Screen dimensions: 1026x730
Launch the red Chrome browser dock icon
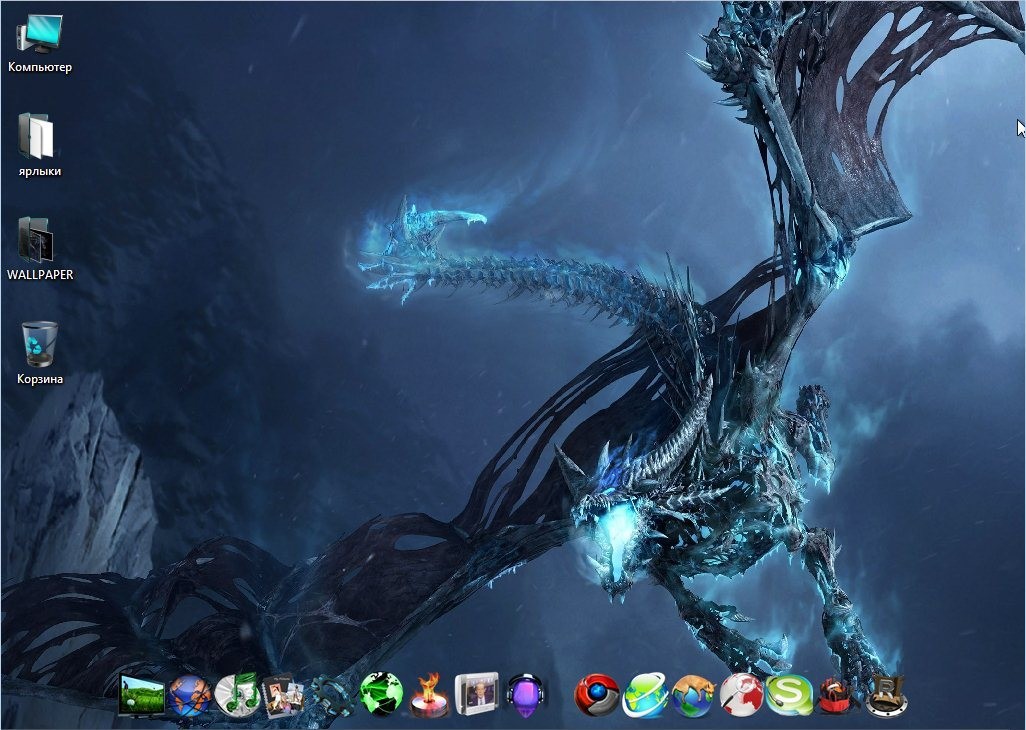point(597,695)
